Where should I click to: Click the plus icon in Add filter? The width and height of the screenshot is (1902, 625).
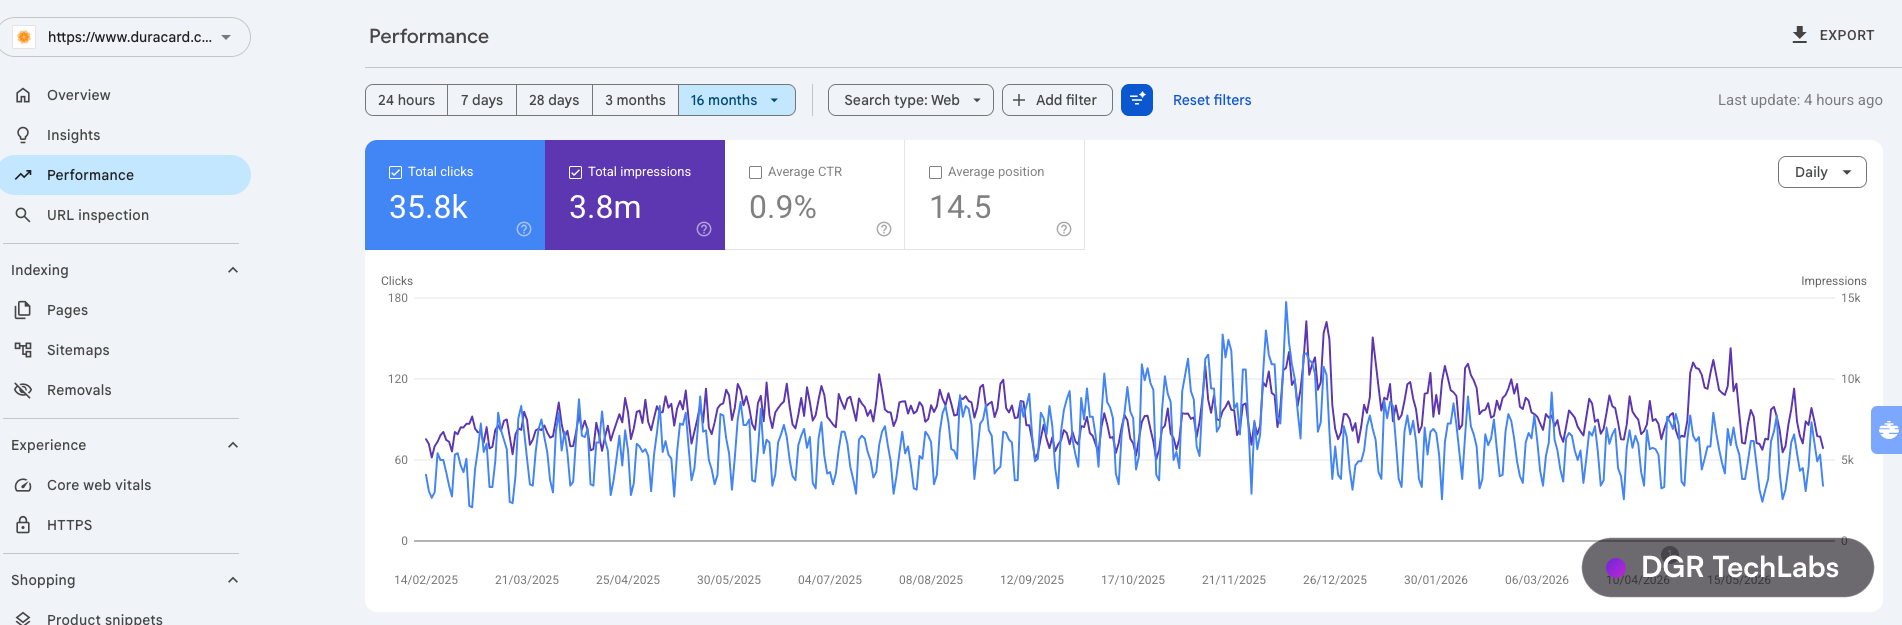(1019, 100)
